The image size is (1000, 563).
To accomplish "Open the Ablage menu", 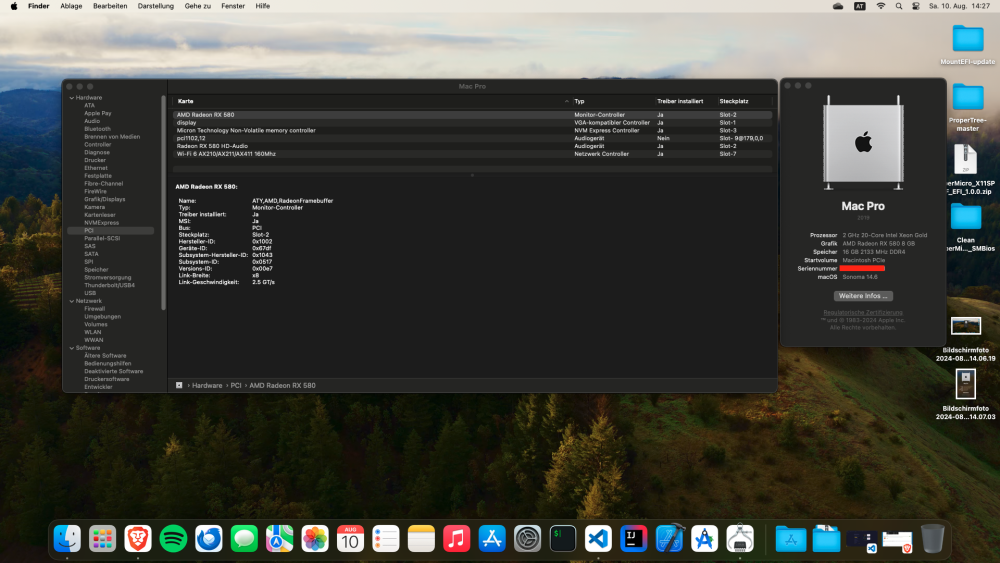I will click(71, 6).
